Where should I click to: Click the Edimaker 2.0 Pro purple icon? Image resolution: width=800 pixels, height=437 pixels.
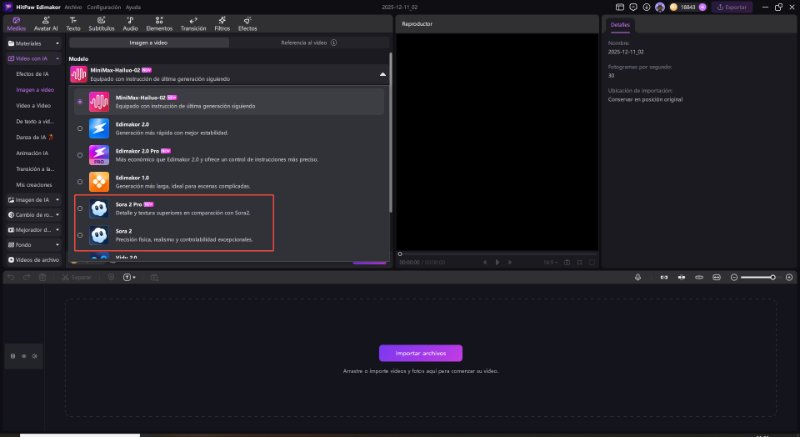(x=99, y=155)
